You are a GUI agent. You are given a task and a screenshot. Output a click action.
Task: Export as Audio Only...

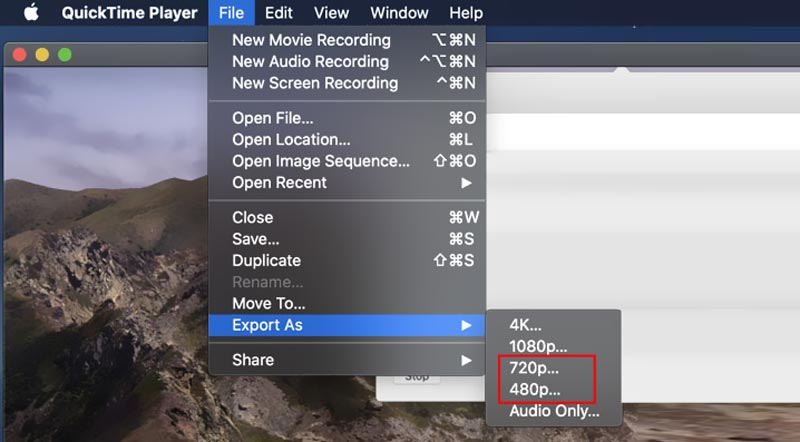click(x=554, y=411)
